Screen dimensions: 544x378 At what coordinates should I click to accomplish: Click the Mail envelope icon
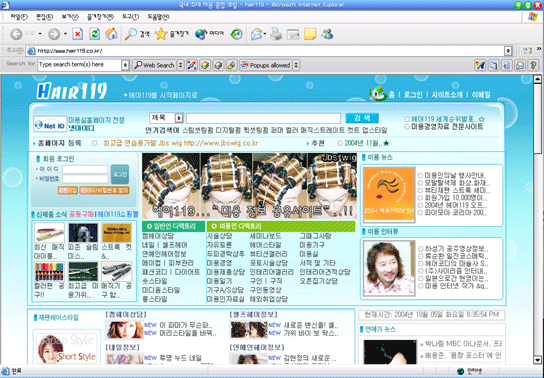click(256, 34)
